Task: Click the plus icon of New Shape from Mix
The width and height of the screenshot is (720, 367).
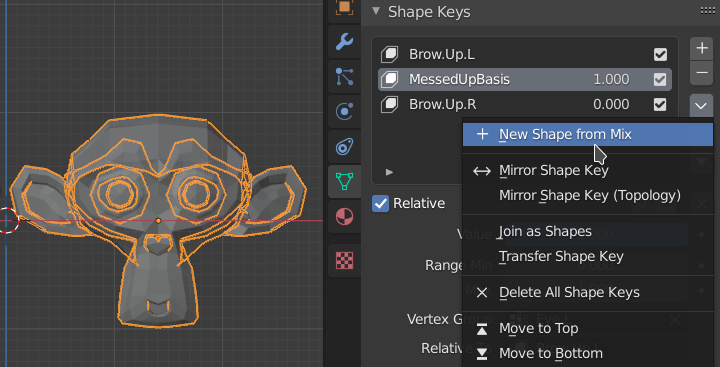Action: click(x=482, y=134)
